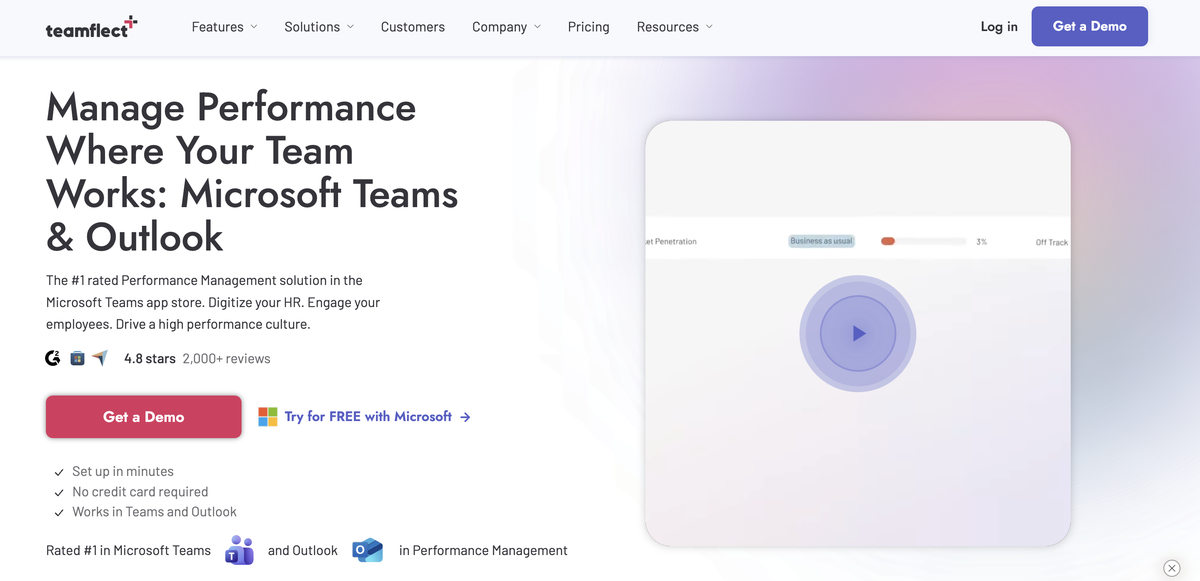
Task: Click the Microsoft app store rating icon
Action: (77, 358)
